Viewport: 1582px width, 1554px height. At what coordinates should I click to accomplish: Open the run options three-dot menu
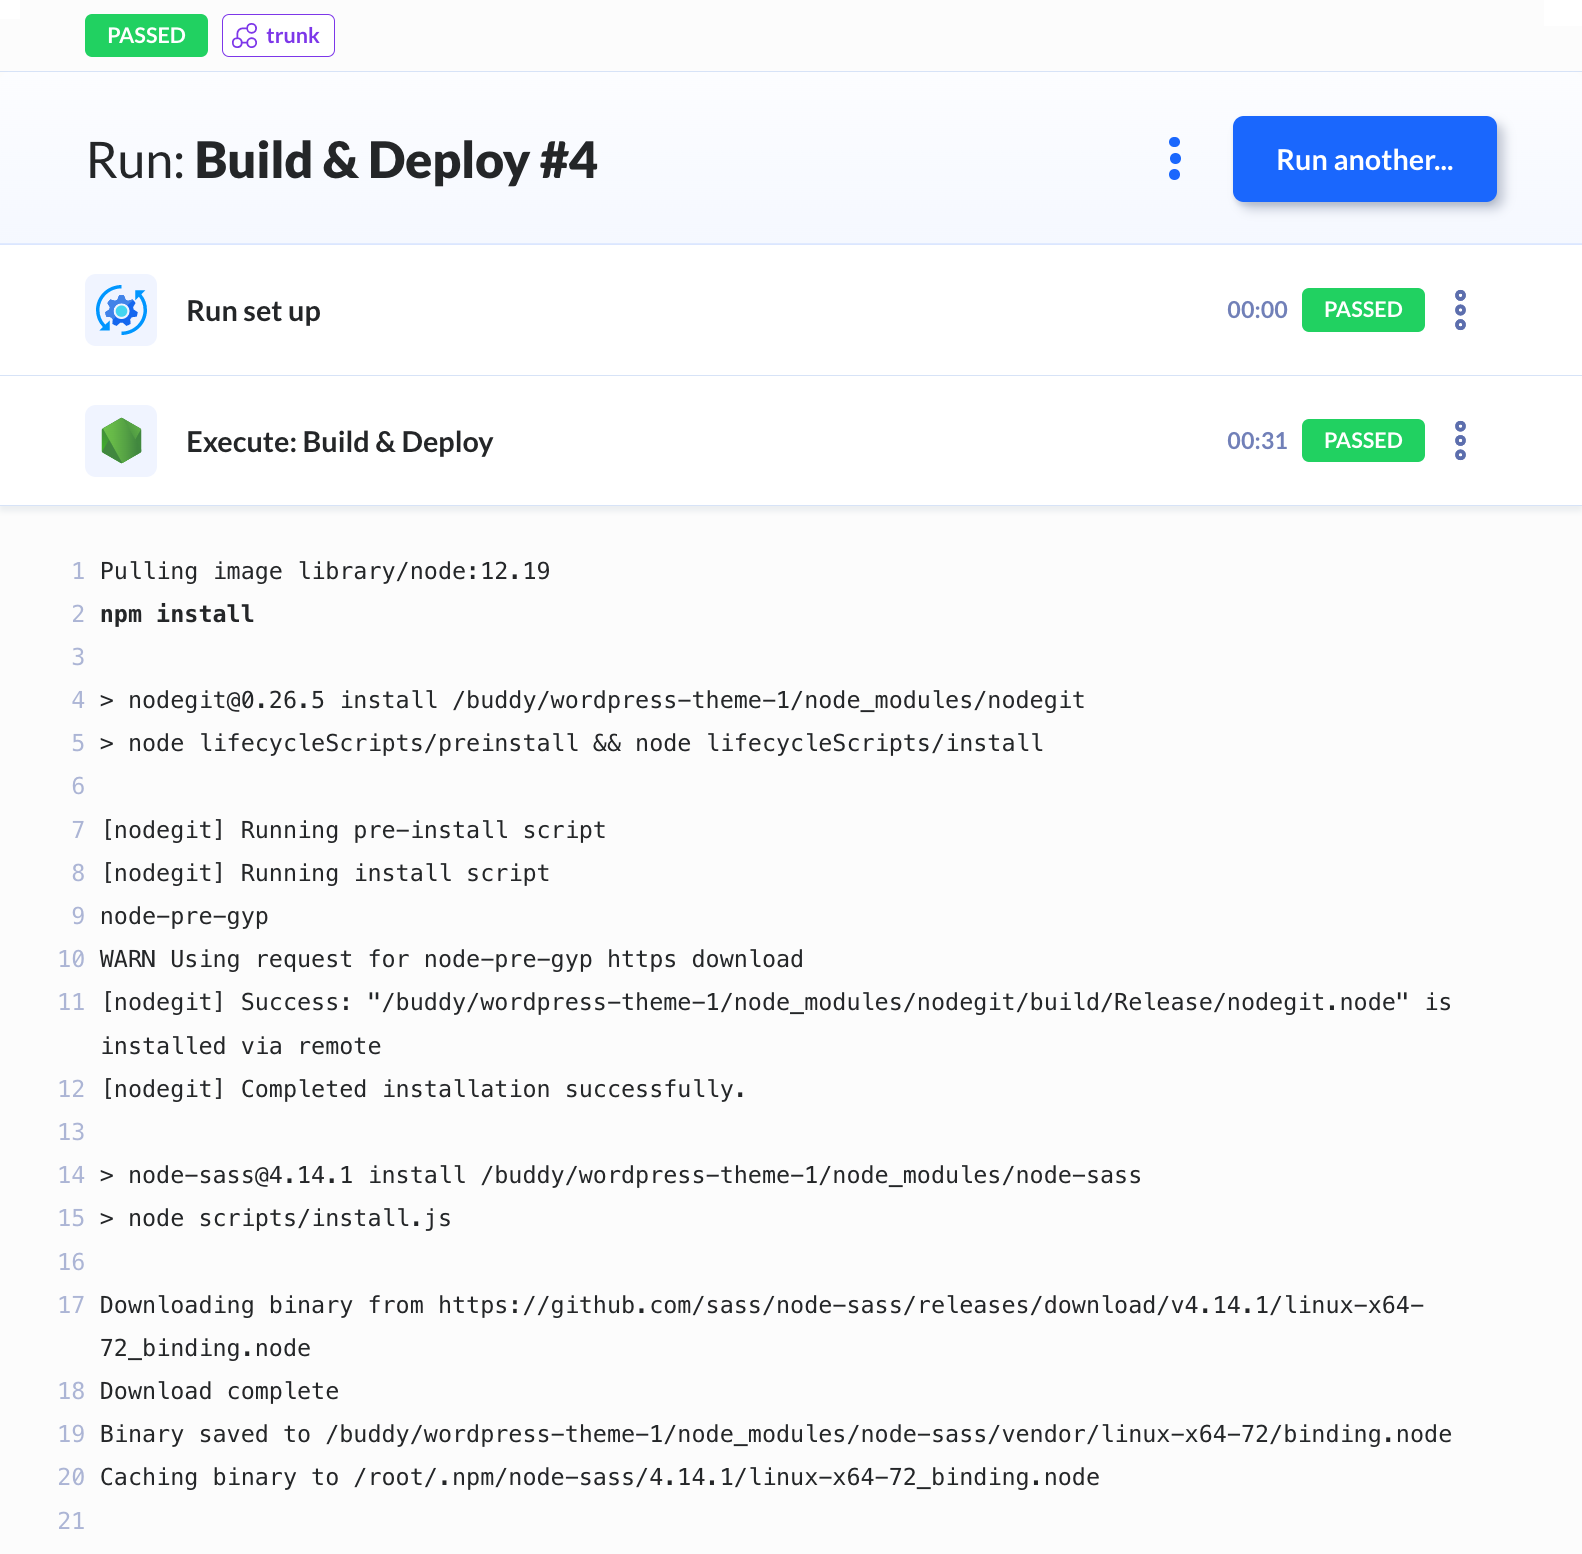coord(1174,159)
